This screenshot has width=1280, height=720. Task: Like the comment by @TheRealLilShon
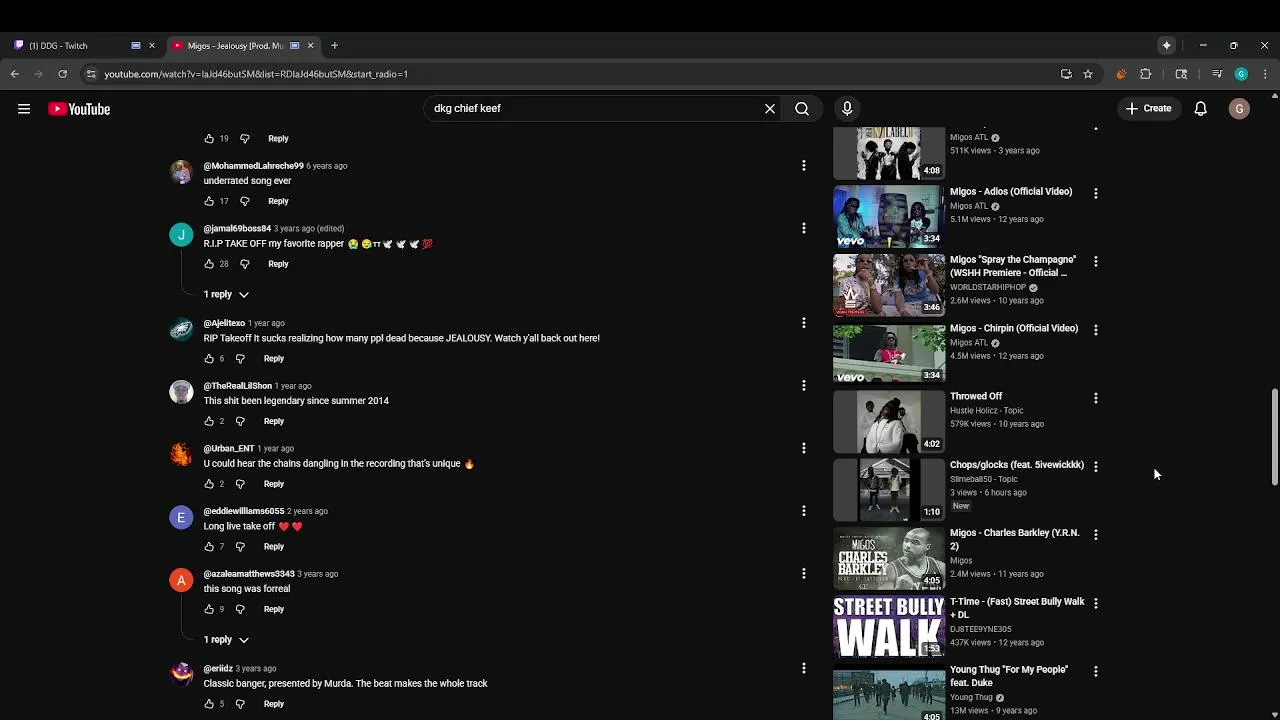[209, 421]
